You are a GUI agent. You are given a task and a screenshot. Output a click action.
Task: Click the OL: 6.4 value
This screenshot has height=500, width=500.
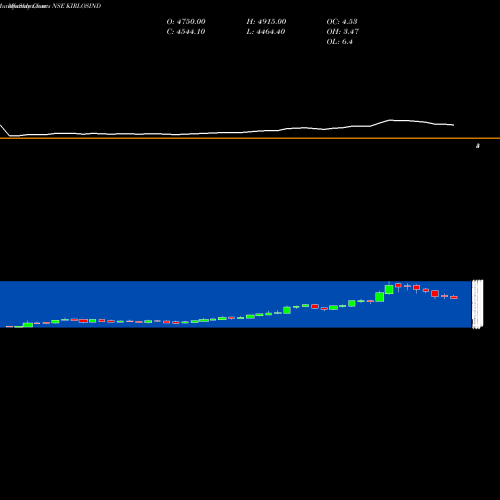(x=340, y=42)
